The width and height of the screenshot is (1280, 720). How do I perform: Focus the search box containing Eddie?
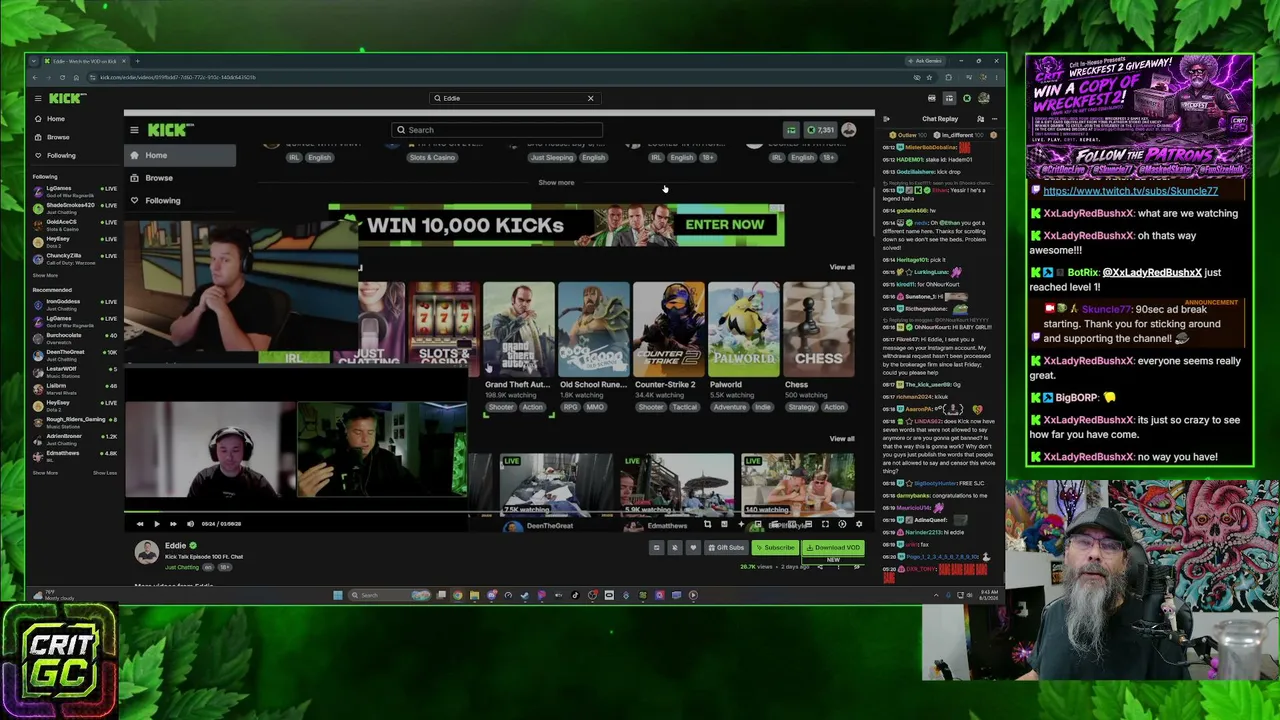click(513, 98)
